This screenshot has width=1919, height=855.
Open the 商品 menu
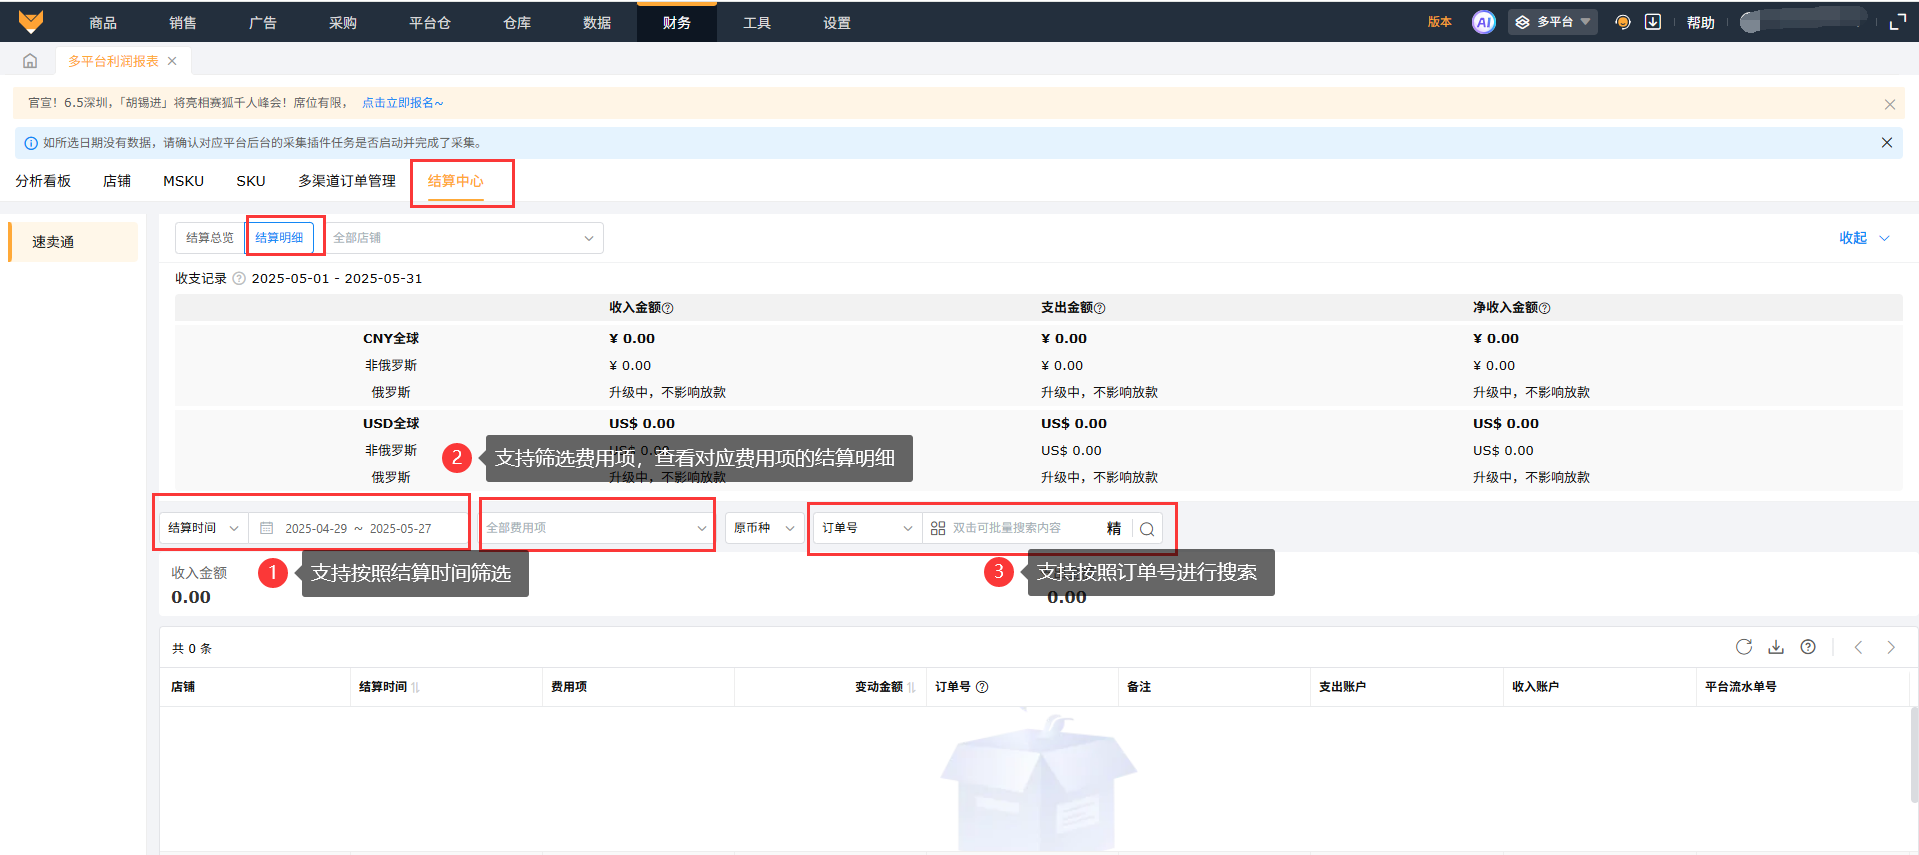[103, 22]
